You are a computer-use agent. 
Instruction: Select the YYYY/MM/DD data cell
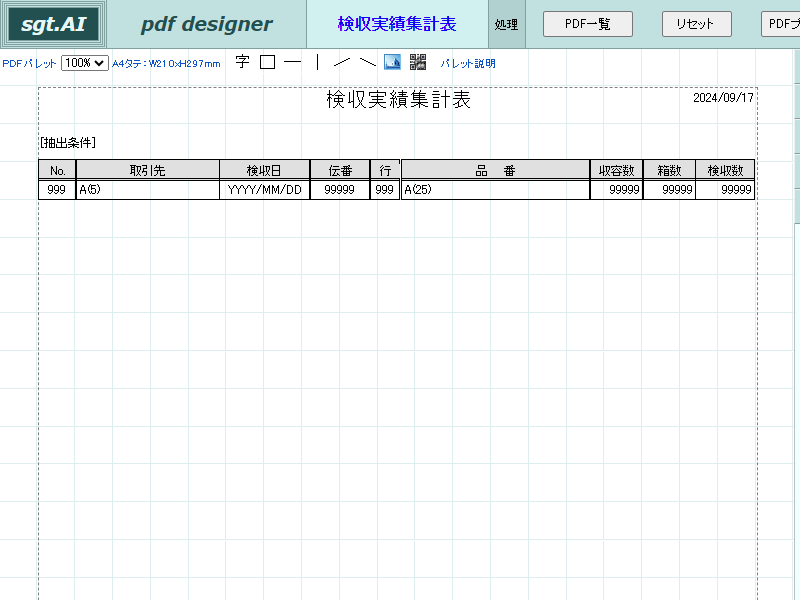[x=264, y=190]
